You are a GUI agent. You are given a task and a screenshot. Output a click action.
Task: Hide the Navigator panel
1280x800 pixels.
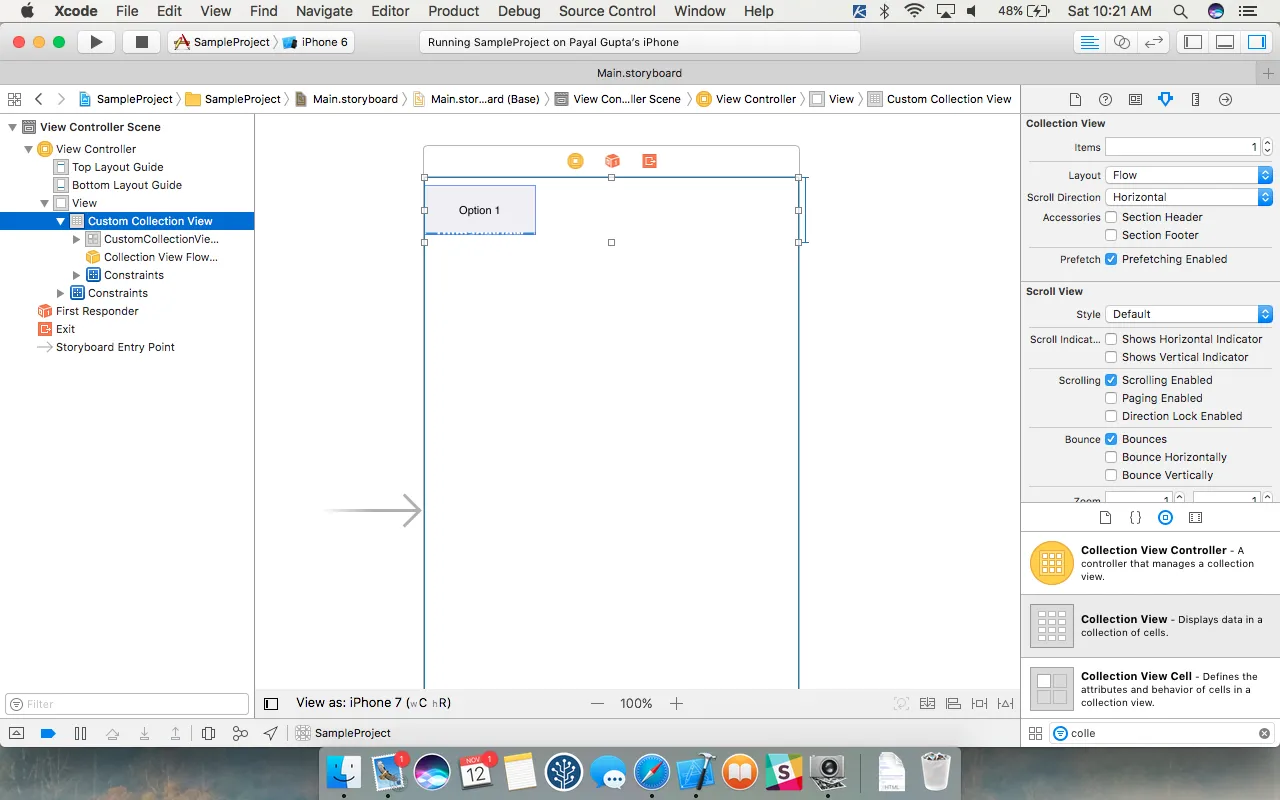point(1193,42)
